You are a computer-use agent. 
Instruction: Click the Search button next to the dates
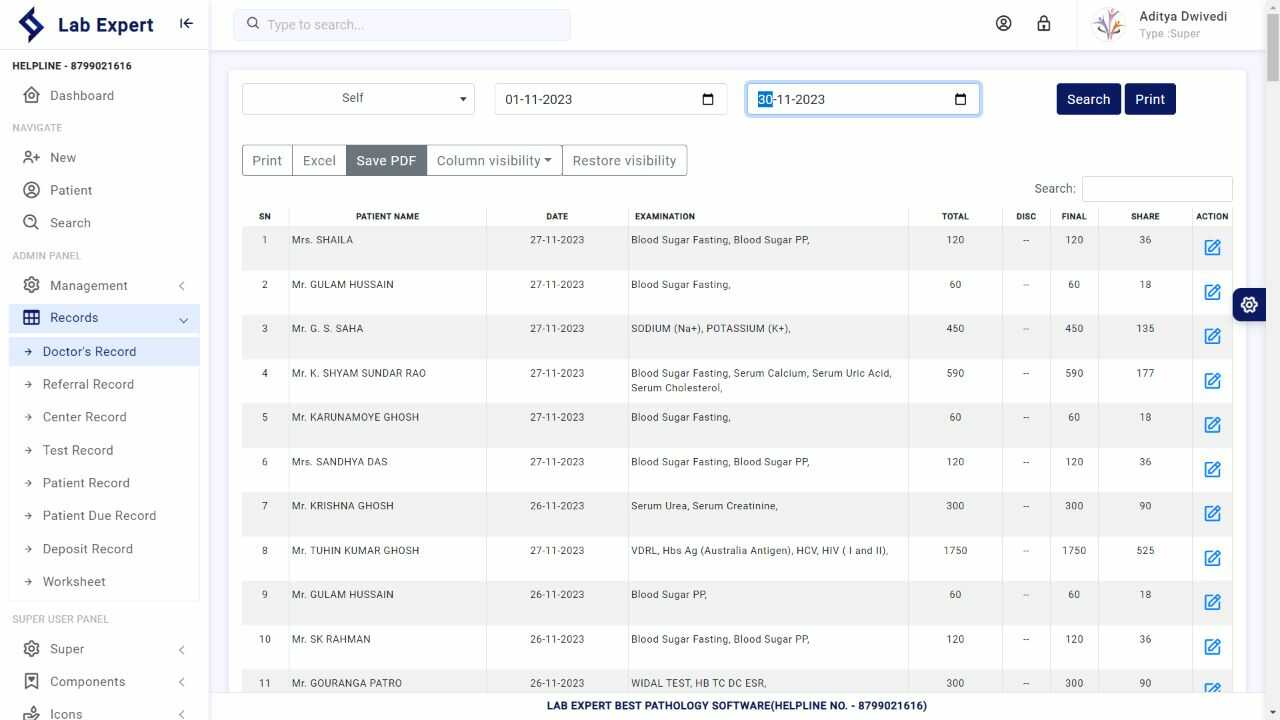(x=1088, y=98)
